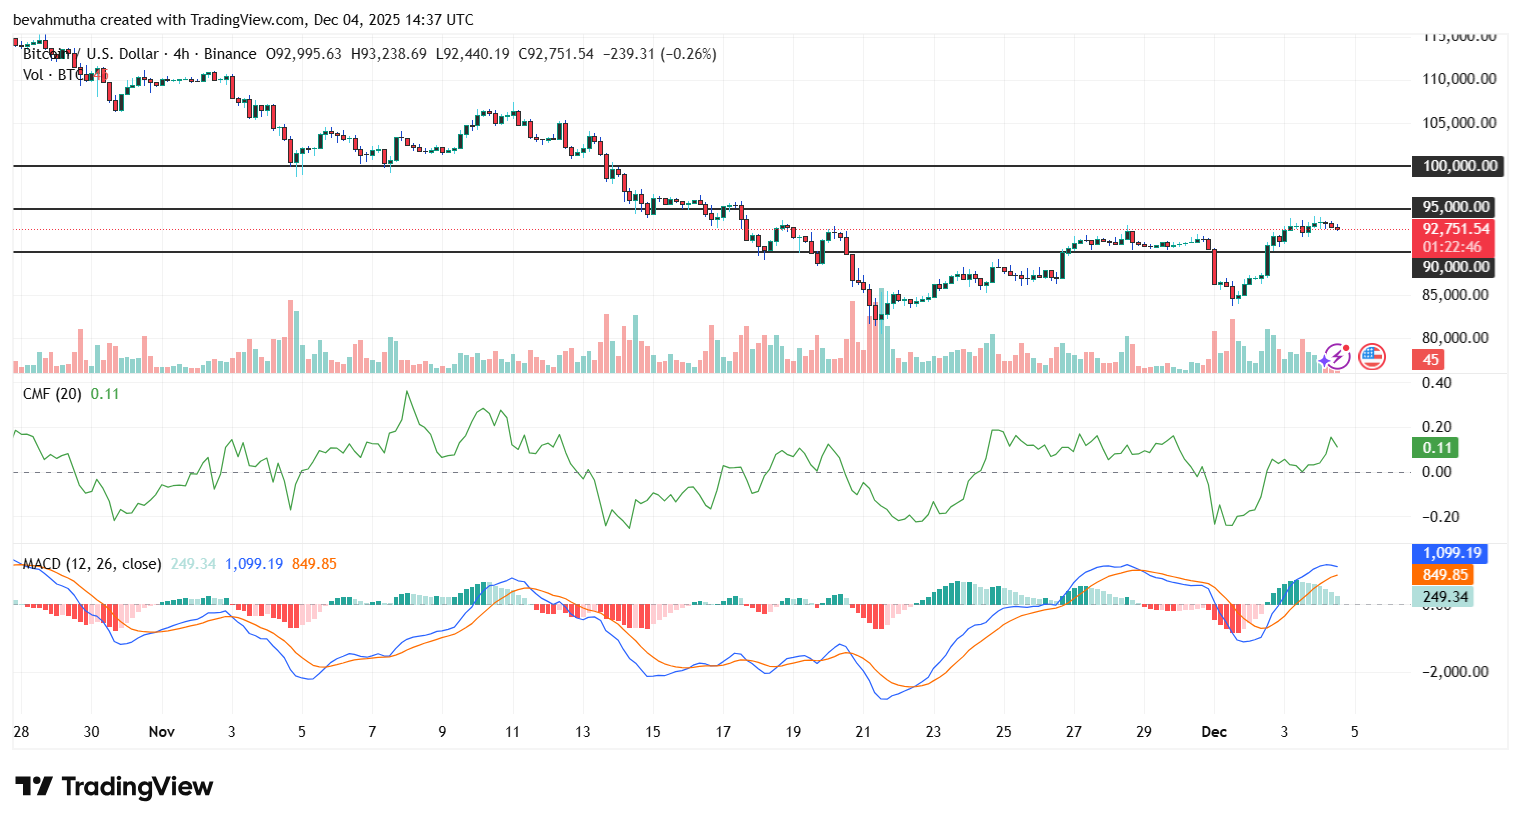Select the blue 1,099.19 MACD value badge
The height and width of the screenshot is (824, 1521).
[x=1448, y=552]
